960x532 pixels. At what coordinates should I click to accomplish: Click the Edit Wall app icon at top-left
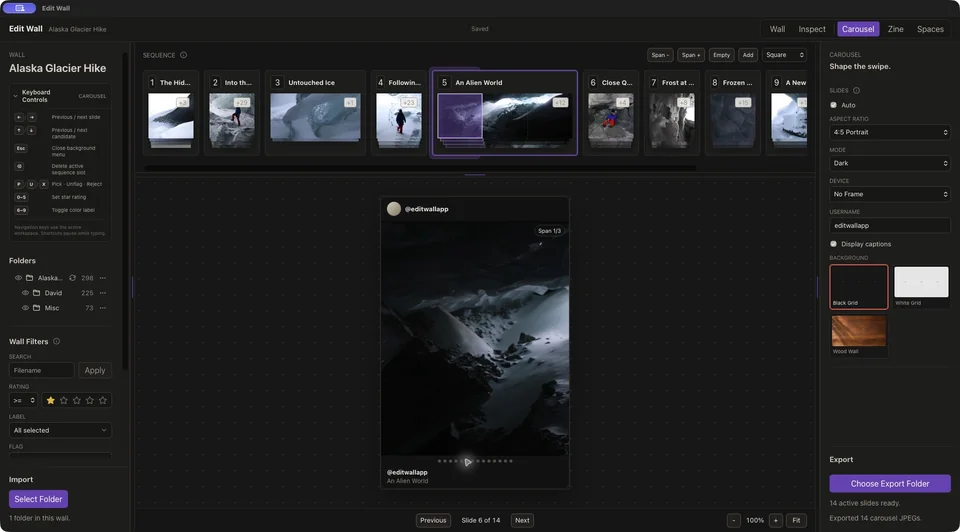click(x=20, y=8)
